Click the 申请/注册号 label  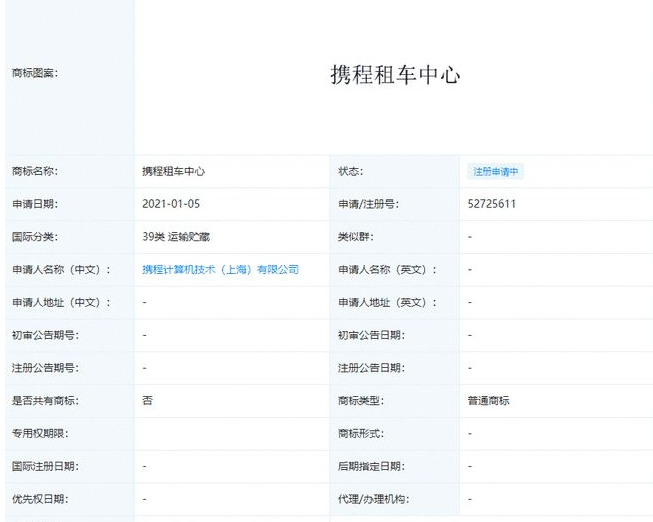click(368, 204)
